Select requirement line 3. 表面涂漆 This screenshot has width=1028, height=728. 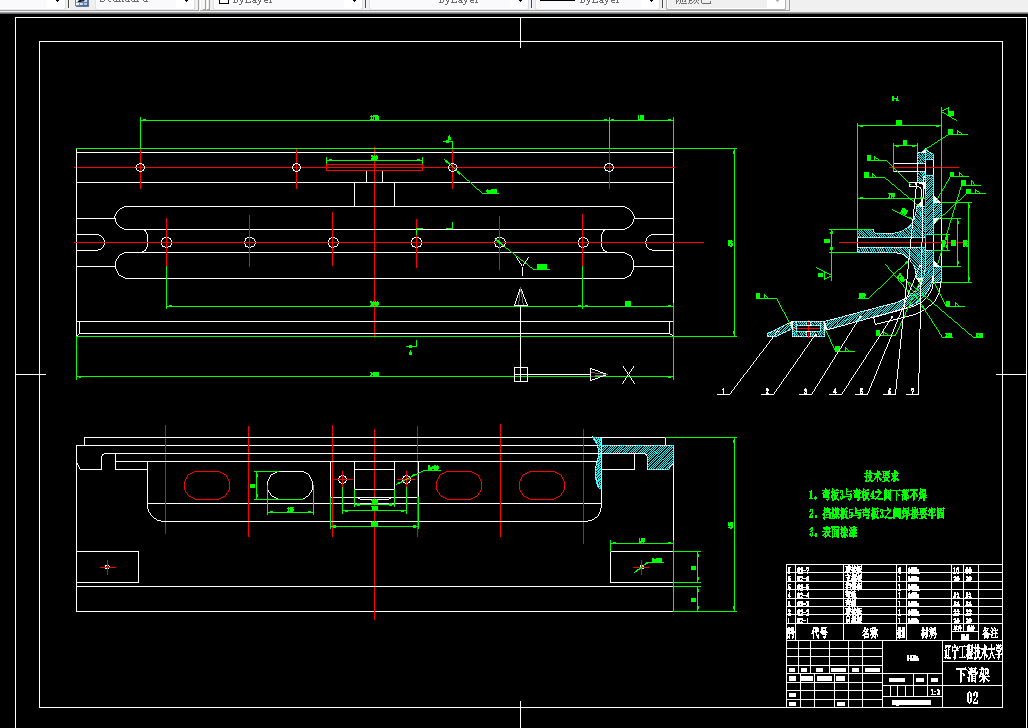[833, 532]
